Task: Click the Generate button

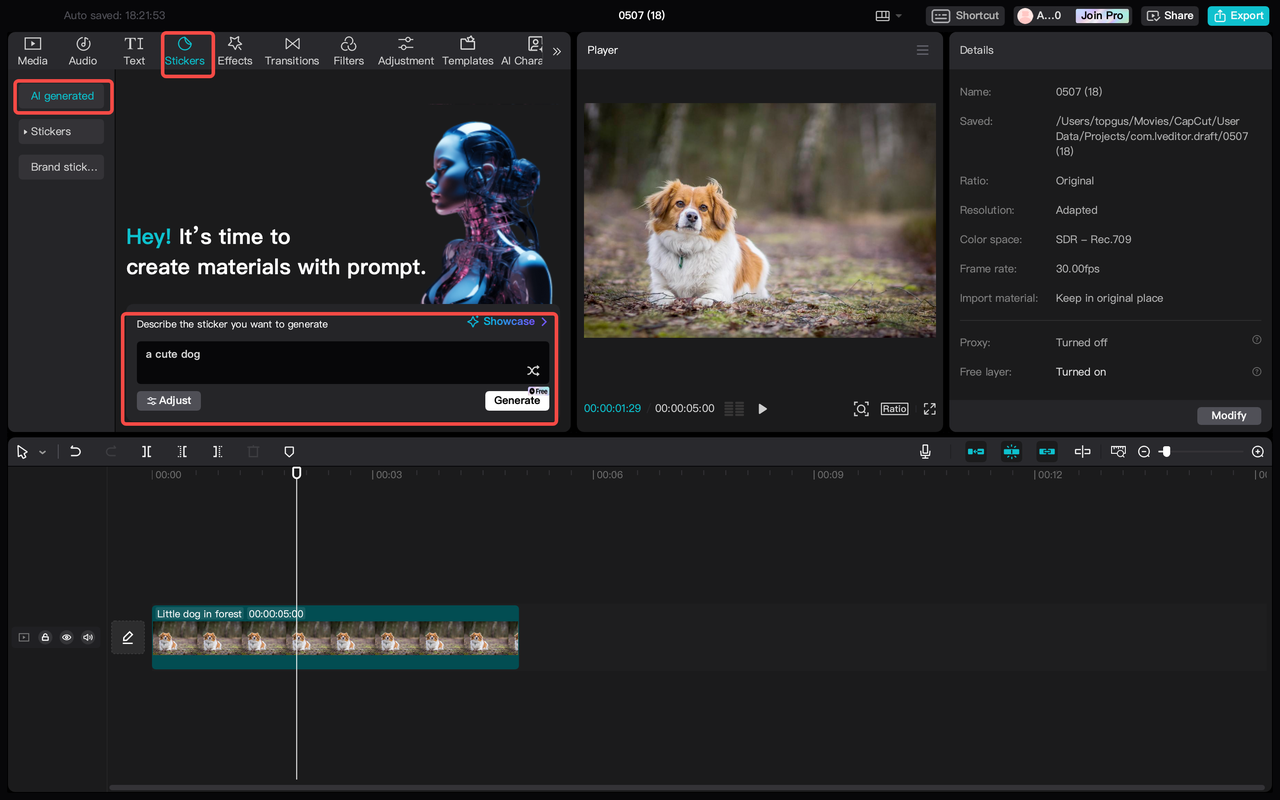Action: pyautogui.click(x=517, y=400)
